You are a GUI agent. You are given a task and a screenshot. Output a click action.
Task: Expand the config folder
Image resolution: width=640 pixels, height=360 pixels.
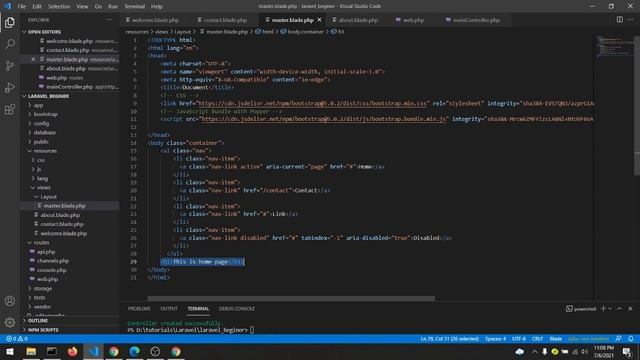[41, 123]
